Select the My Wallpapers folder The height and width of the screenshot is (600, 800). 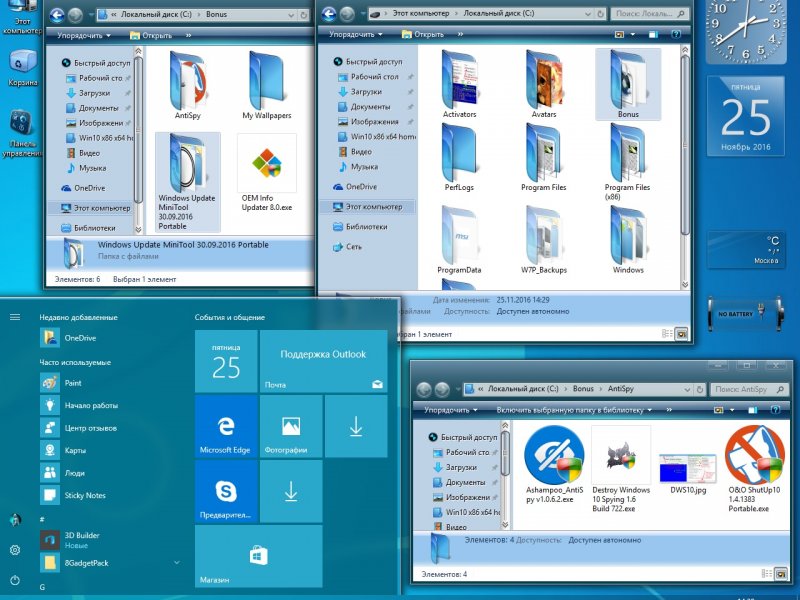tap(267, 85)
